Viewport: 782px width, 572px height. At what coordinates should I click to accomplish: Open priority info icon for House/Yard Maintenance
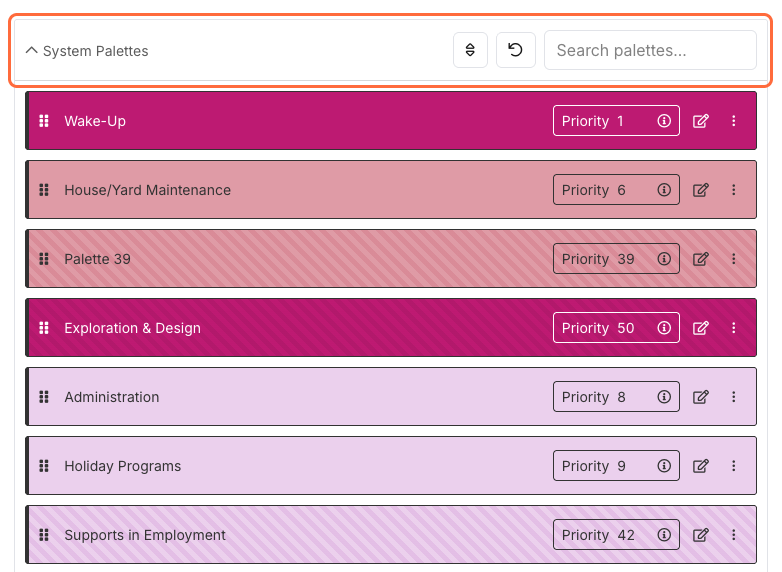(664, 190)
